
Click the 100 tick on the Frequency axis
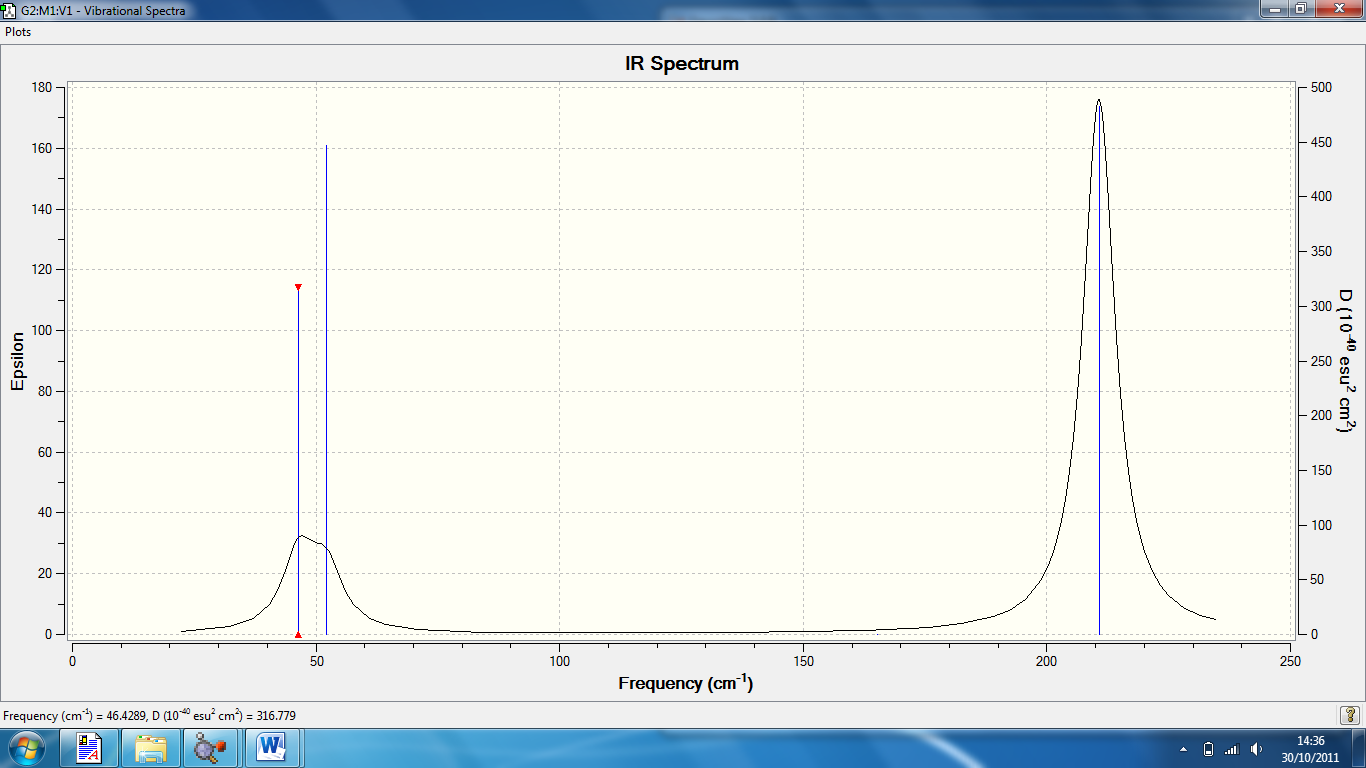pyautogui.click(x=559, y=662)
